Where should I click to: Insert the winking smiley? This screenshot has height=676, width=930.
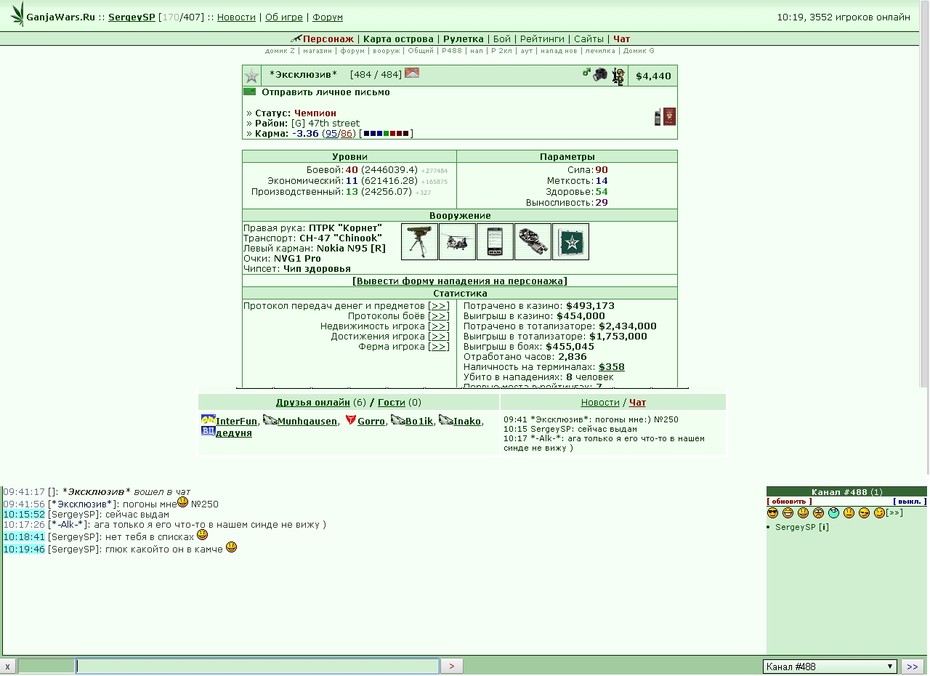[x=879, y=513]
